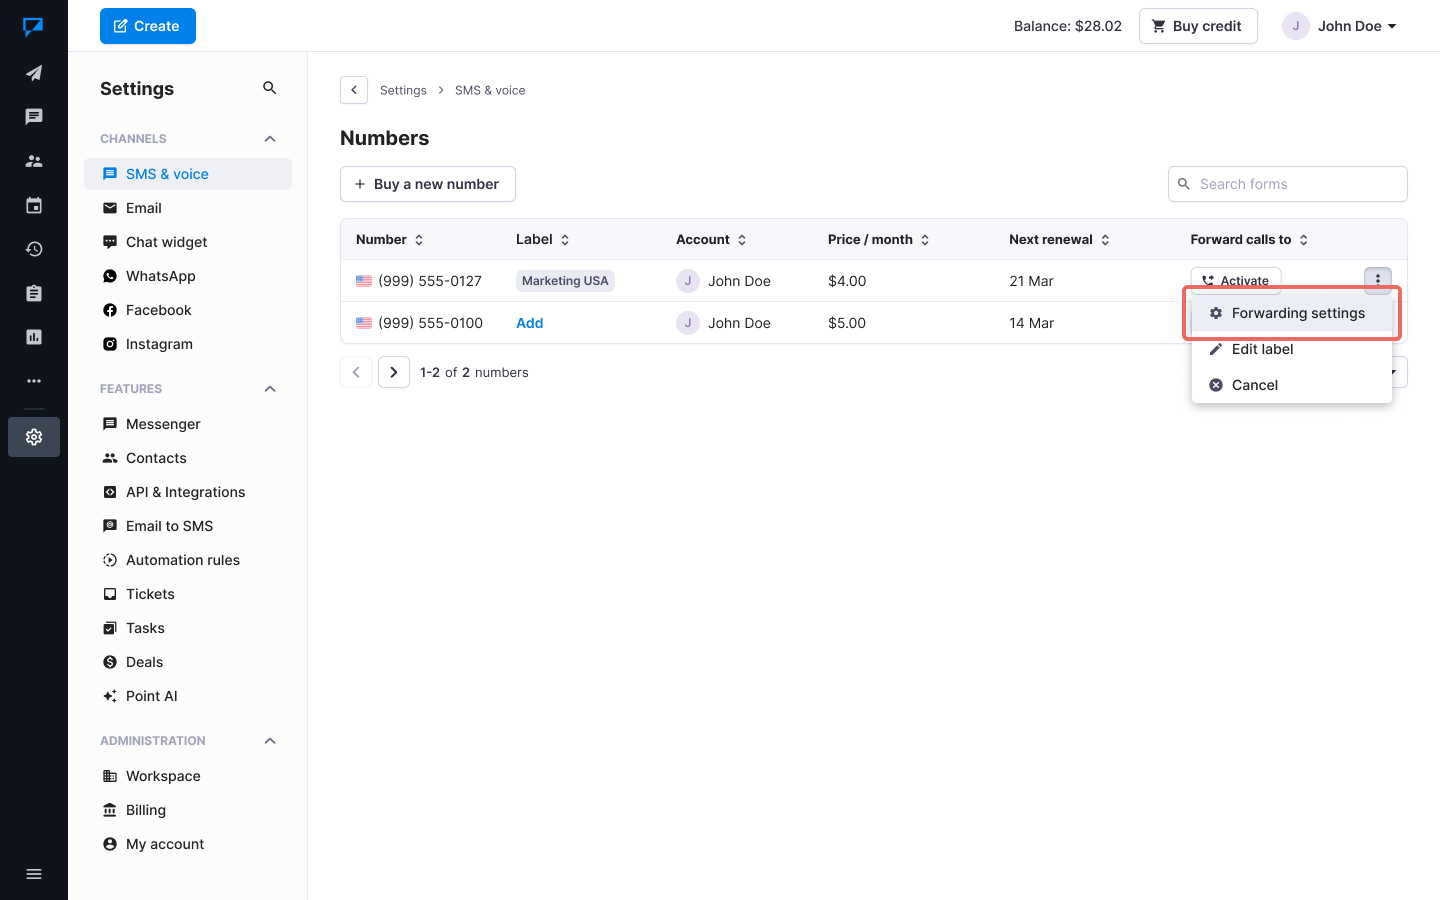Open the John Doe account dropdown
This screenshot has height=900, width=1440.
1340,26
